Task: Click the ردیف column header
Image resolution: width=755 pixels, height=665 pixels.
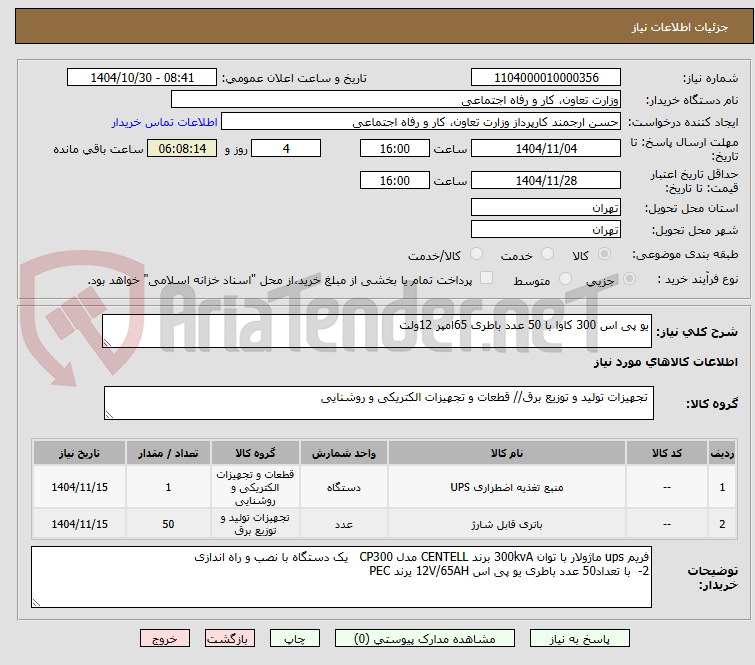Action: pyautogui.click(x=722, y=453)
